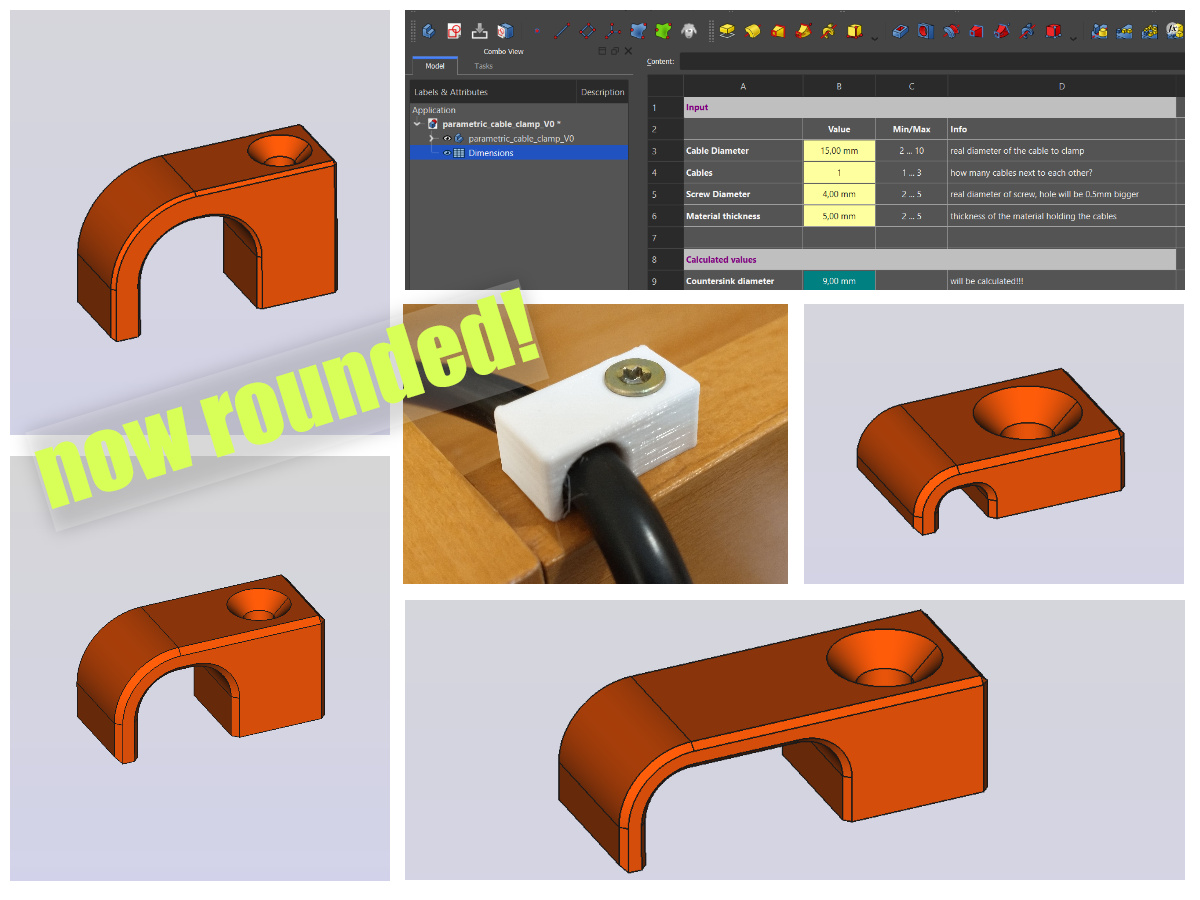Click the measurement tool icon at toolbar right
The height and width of the screenshot is (900, 1200).
(1174, 32)
